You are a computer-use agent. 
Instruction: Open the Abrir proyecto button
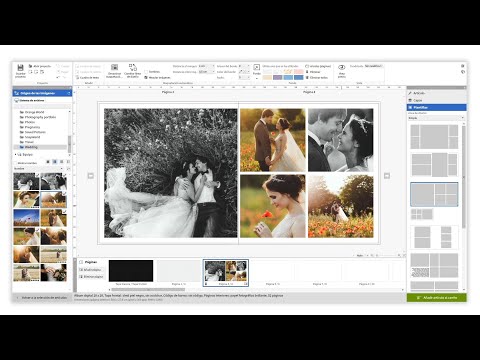tap(40, 66)
